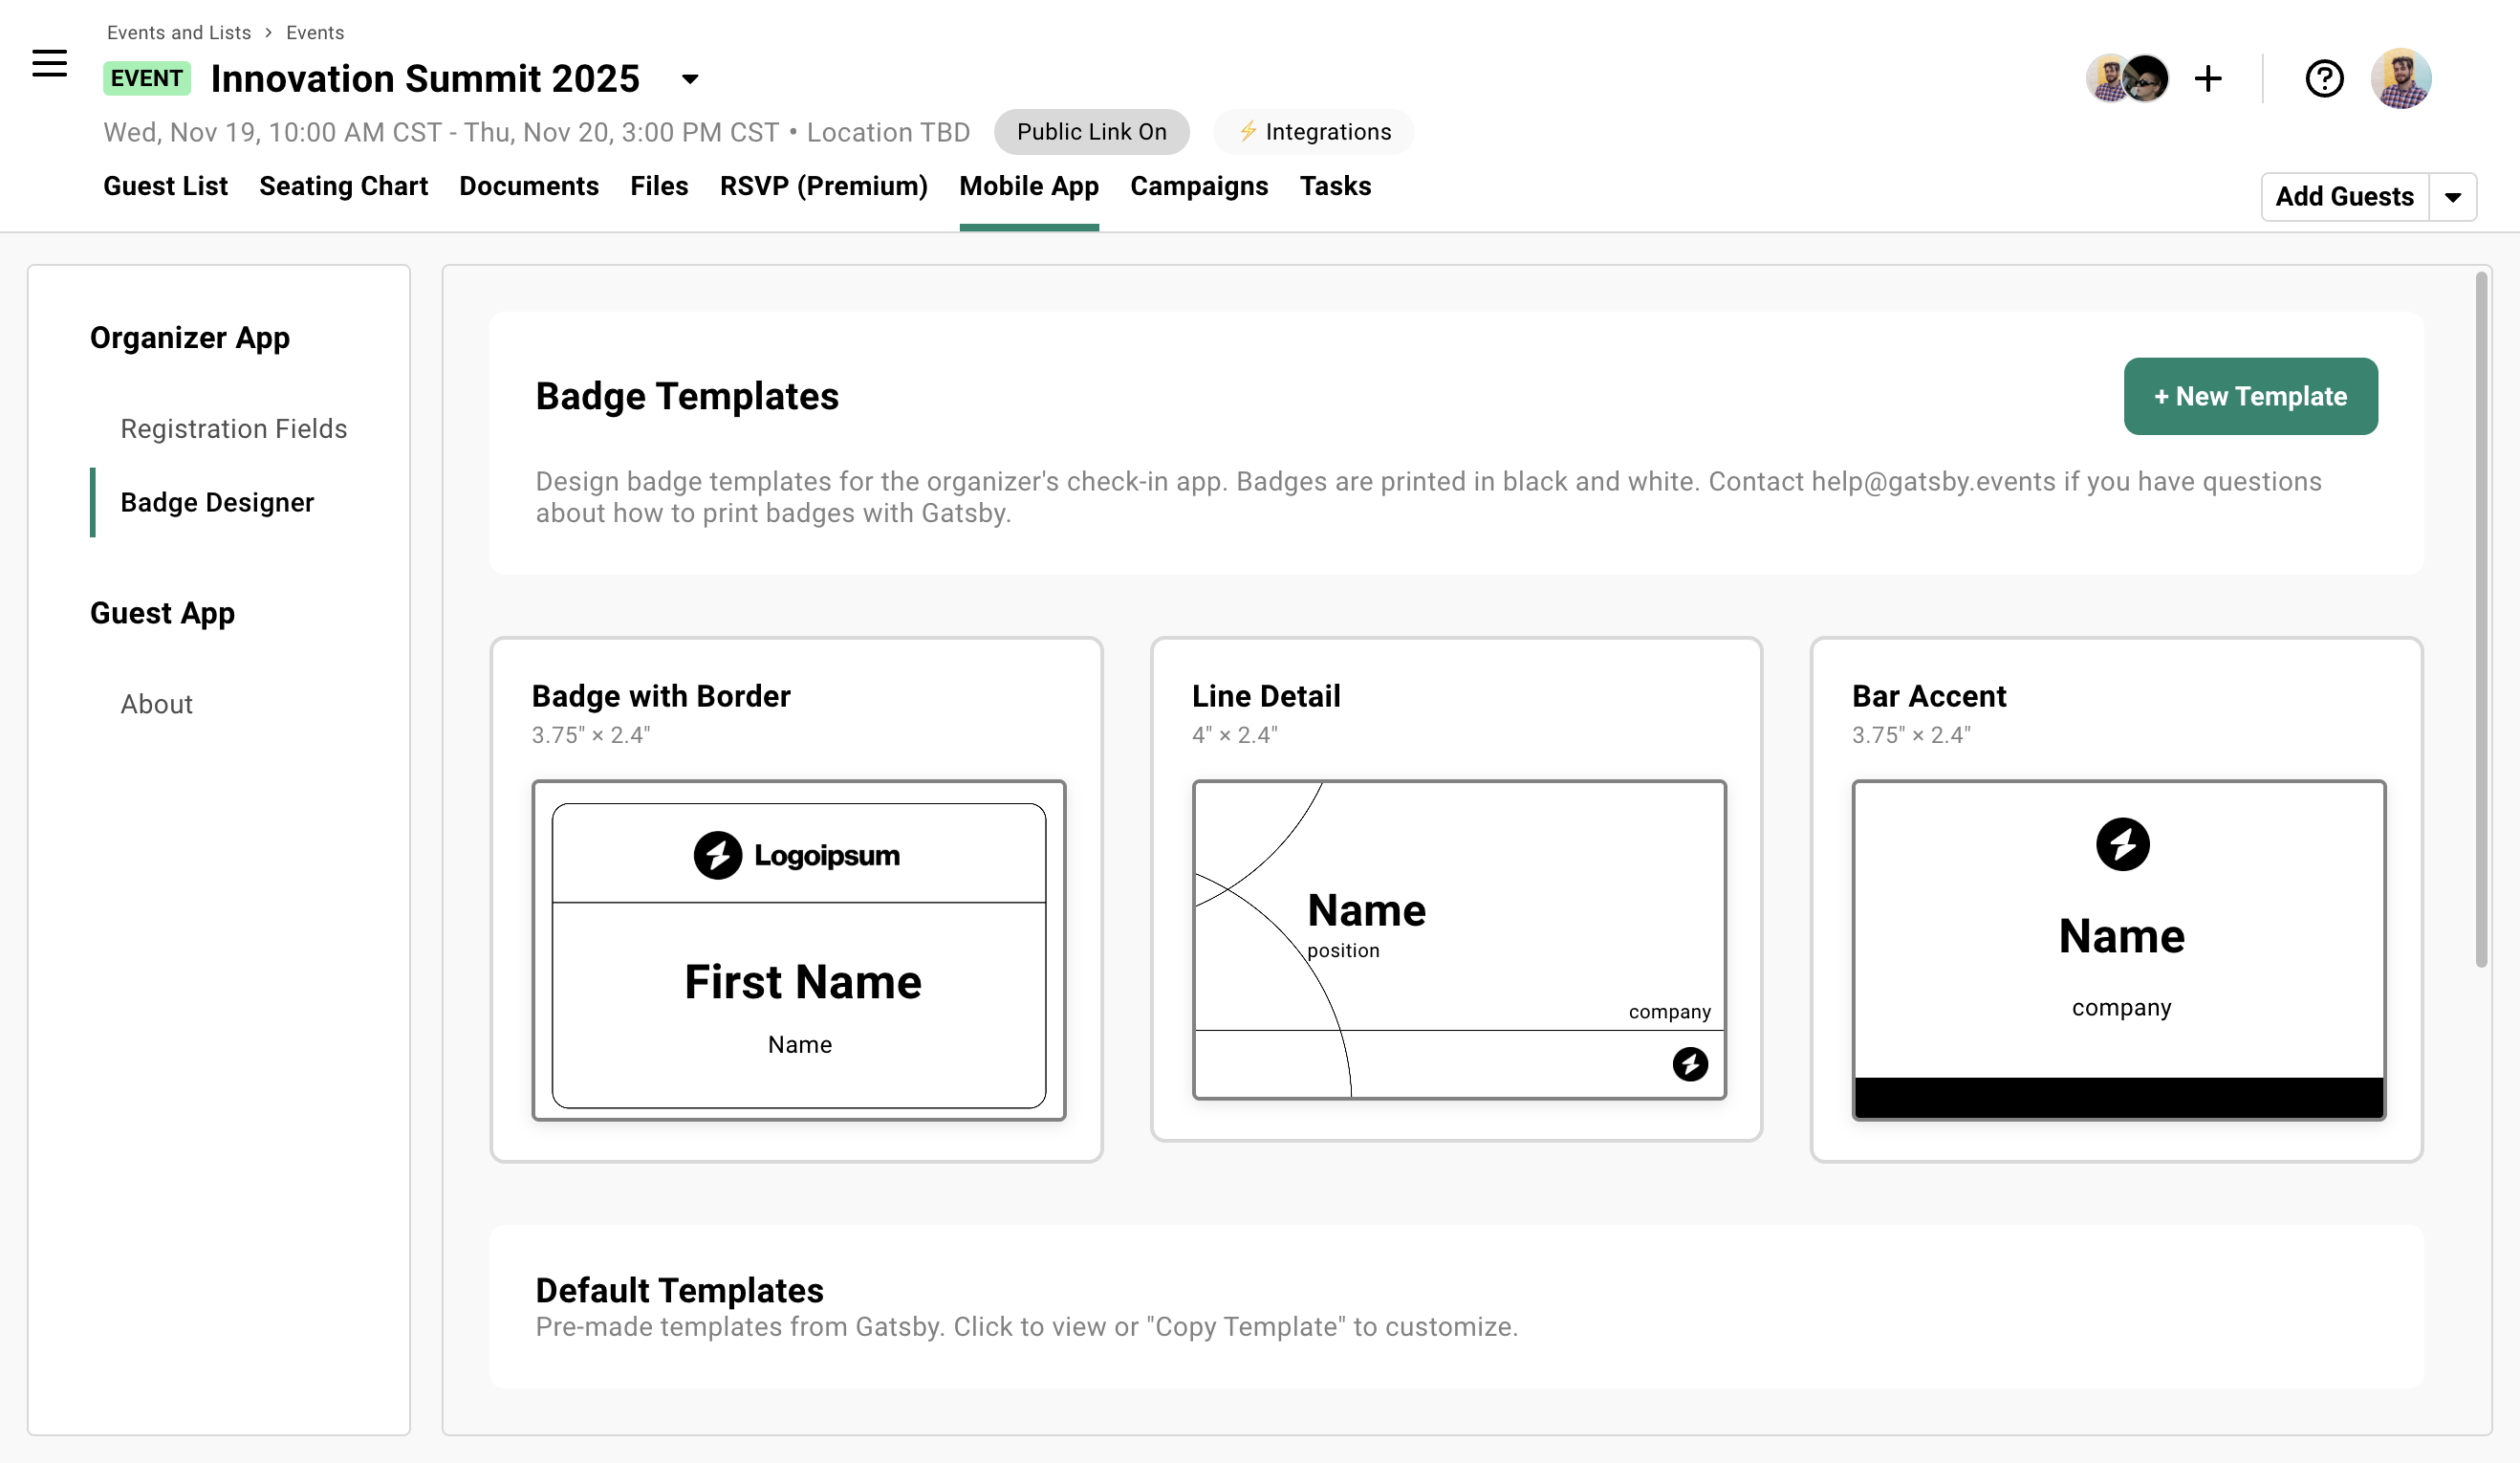The image size is (2520, 1463).
Task: Open the Add Guests dropdown arrow
Action: (x=2452, y=196)
